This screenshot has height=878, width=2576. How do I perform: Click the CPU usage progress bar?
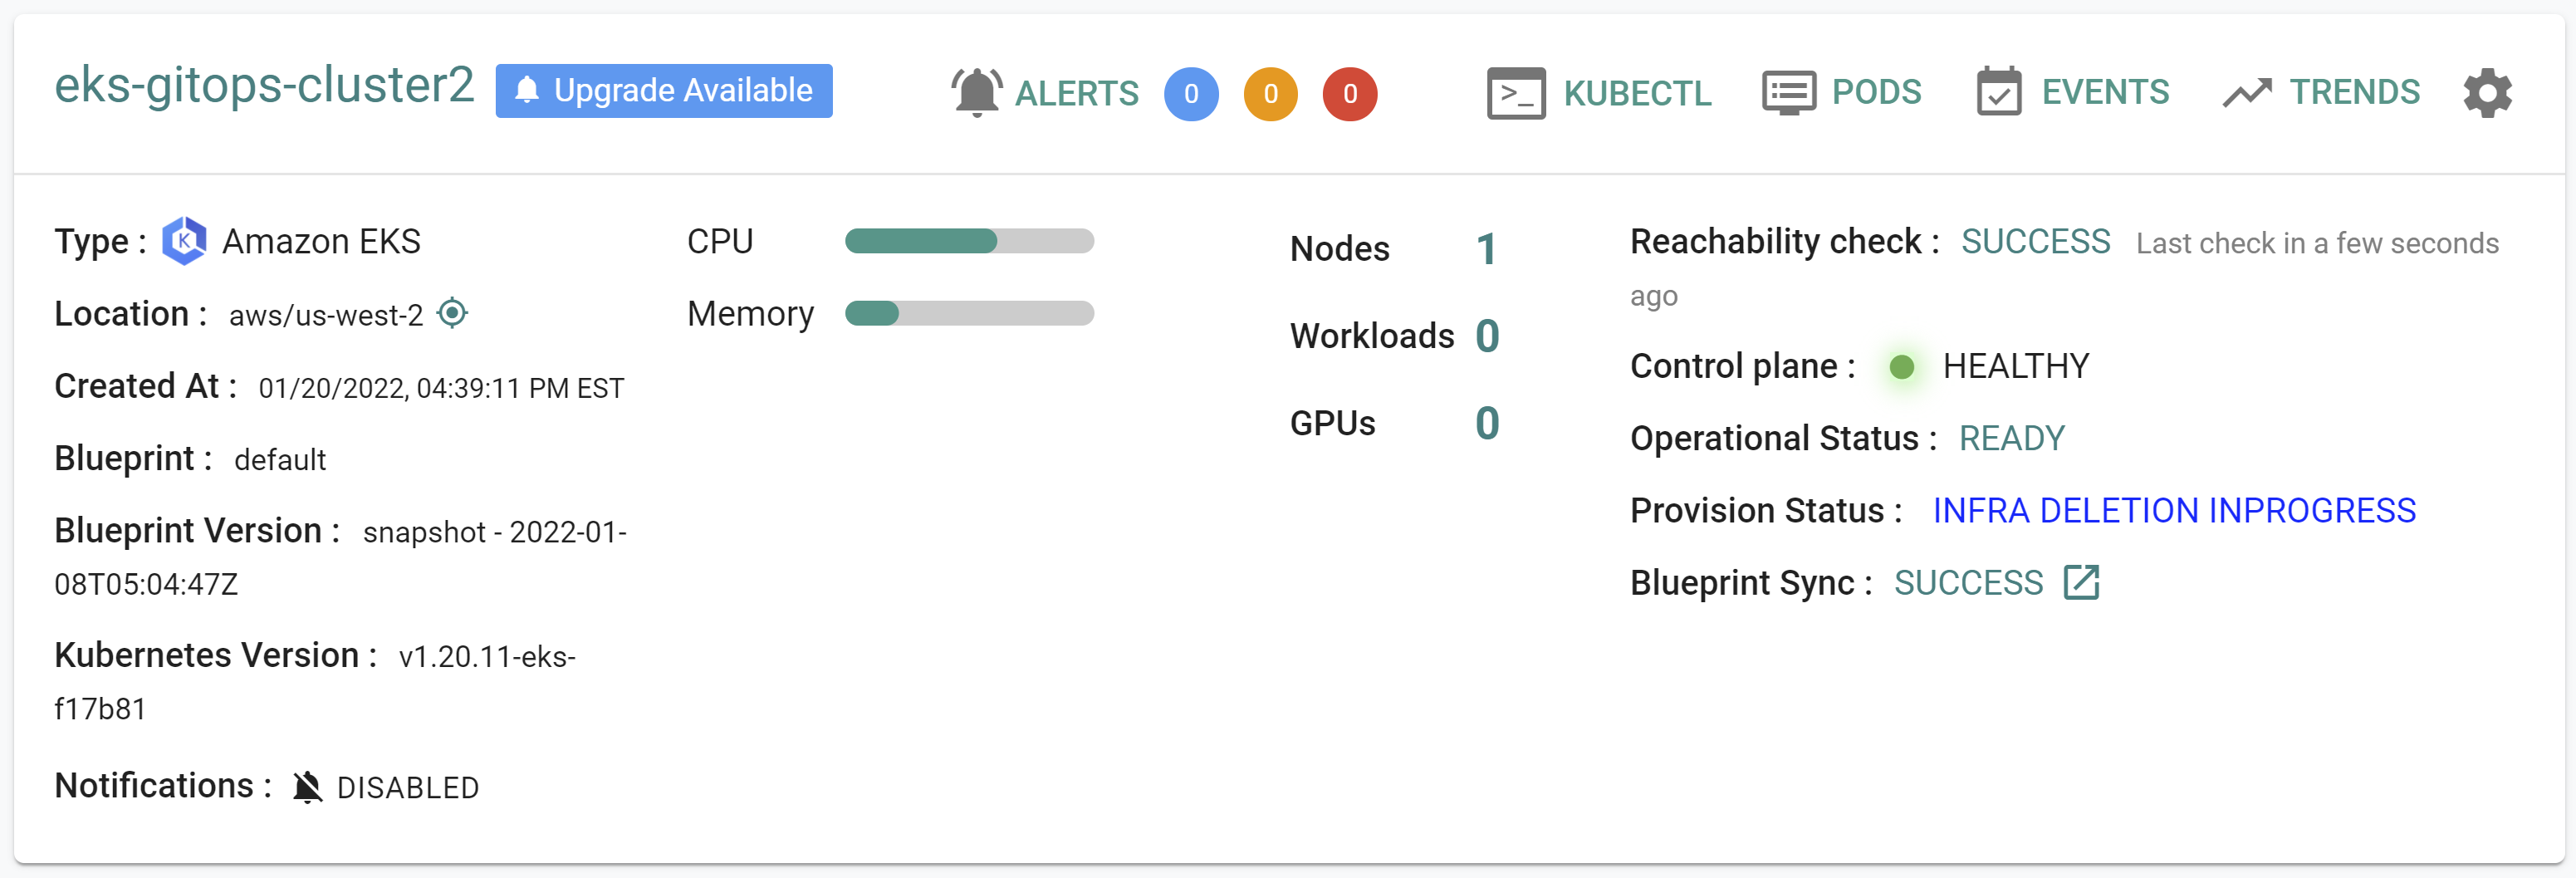point(969,241)
